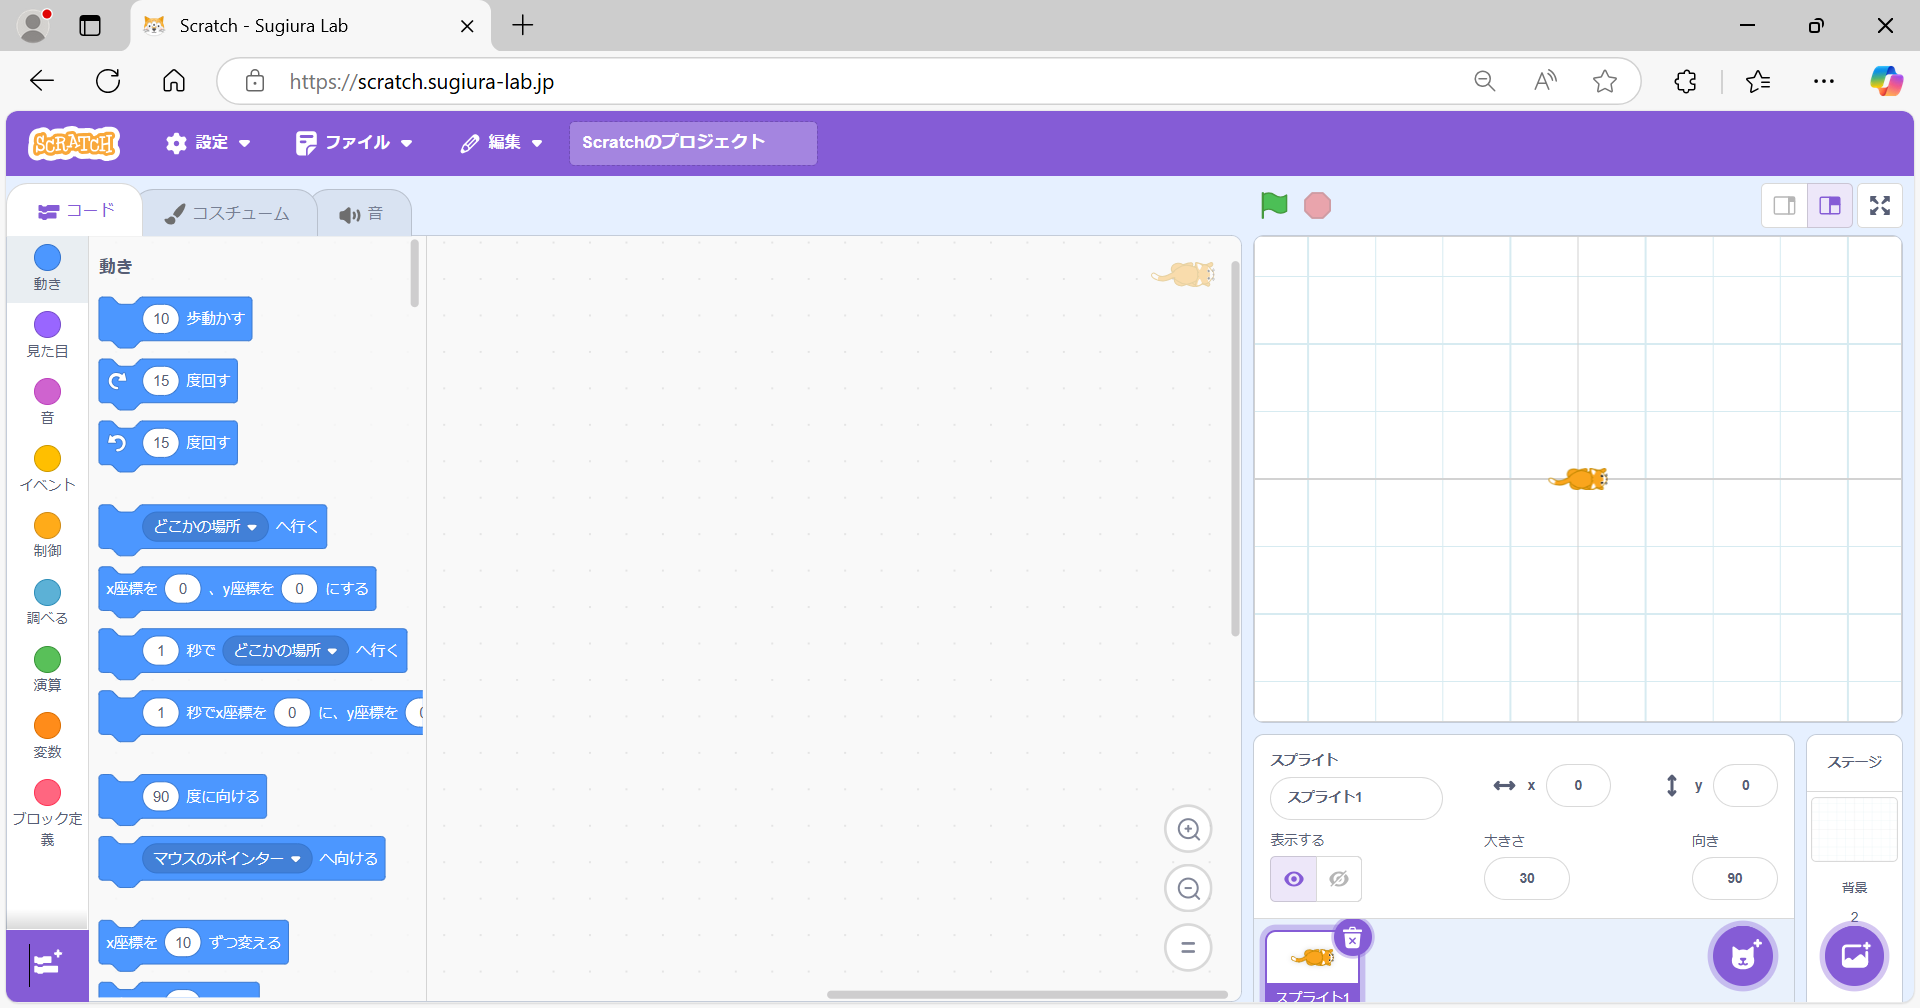Switch to the コード tab
This screenshot has width=1920, height=1008.
[76, 211]
